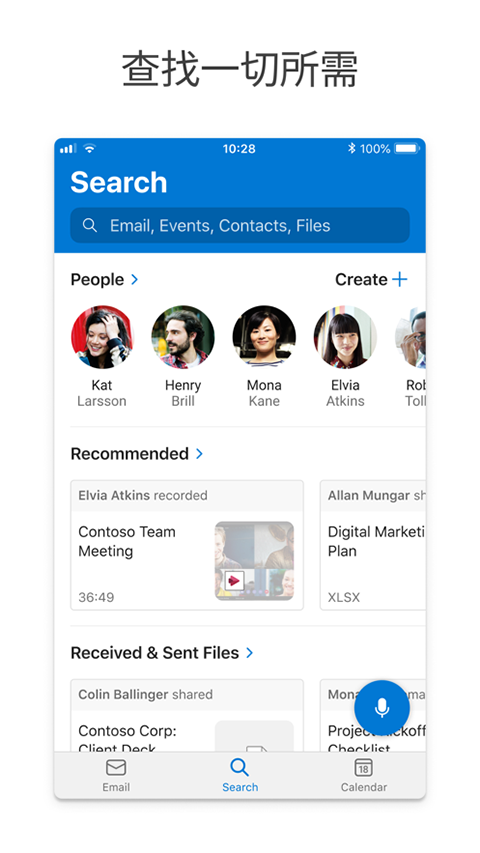This screenshot has width=480, height=853.
Task: Expand the People section chevron
Action: coord(134,279)
